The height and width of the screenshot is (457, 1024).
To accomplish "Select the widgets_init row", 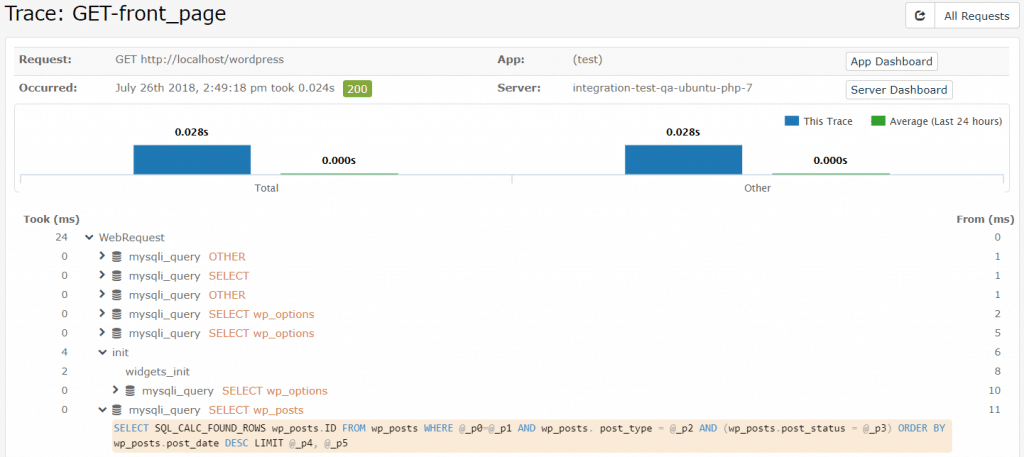I will pos(157,371).
